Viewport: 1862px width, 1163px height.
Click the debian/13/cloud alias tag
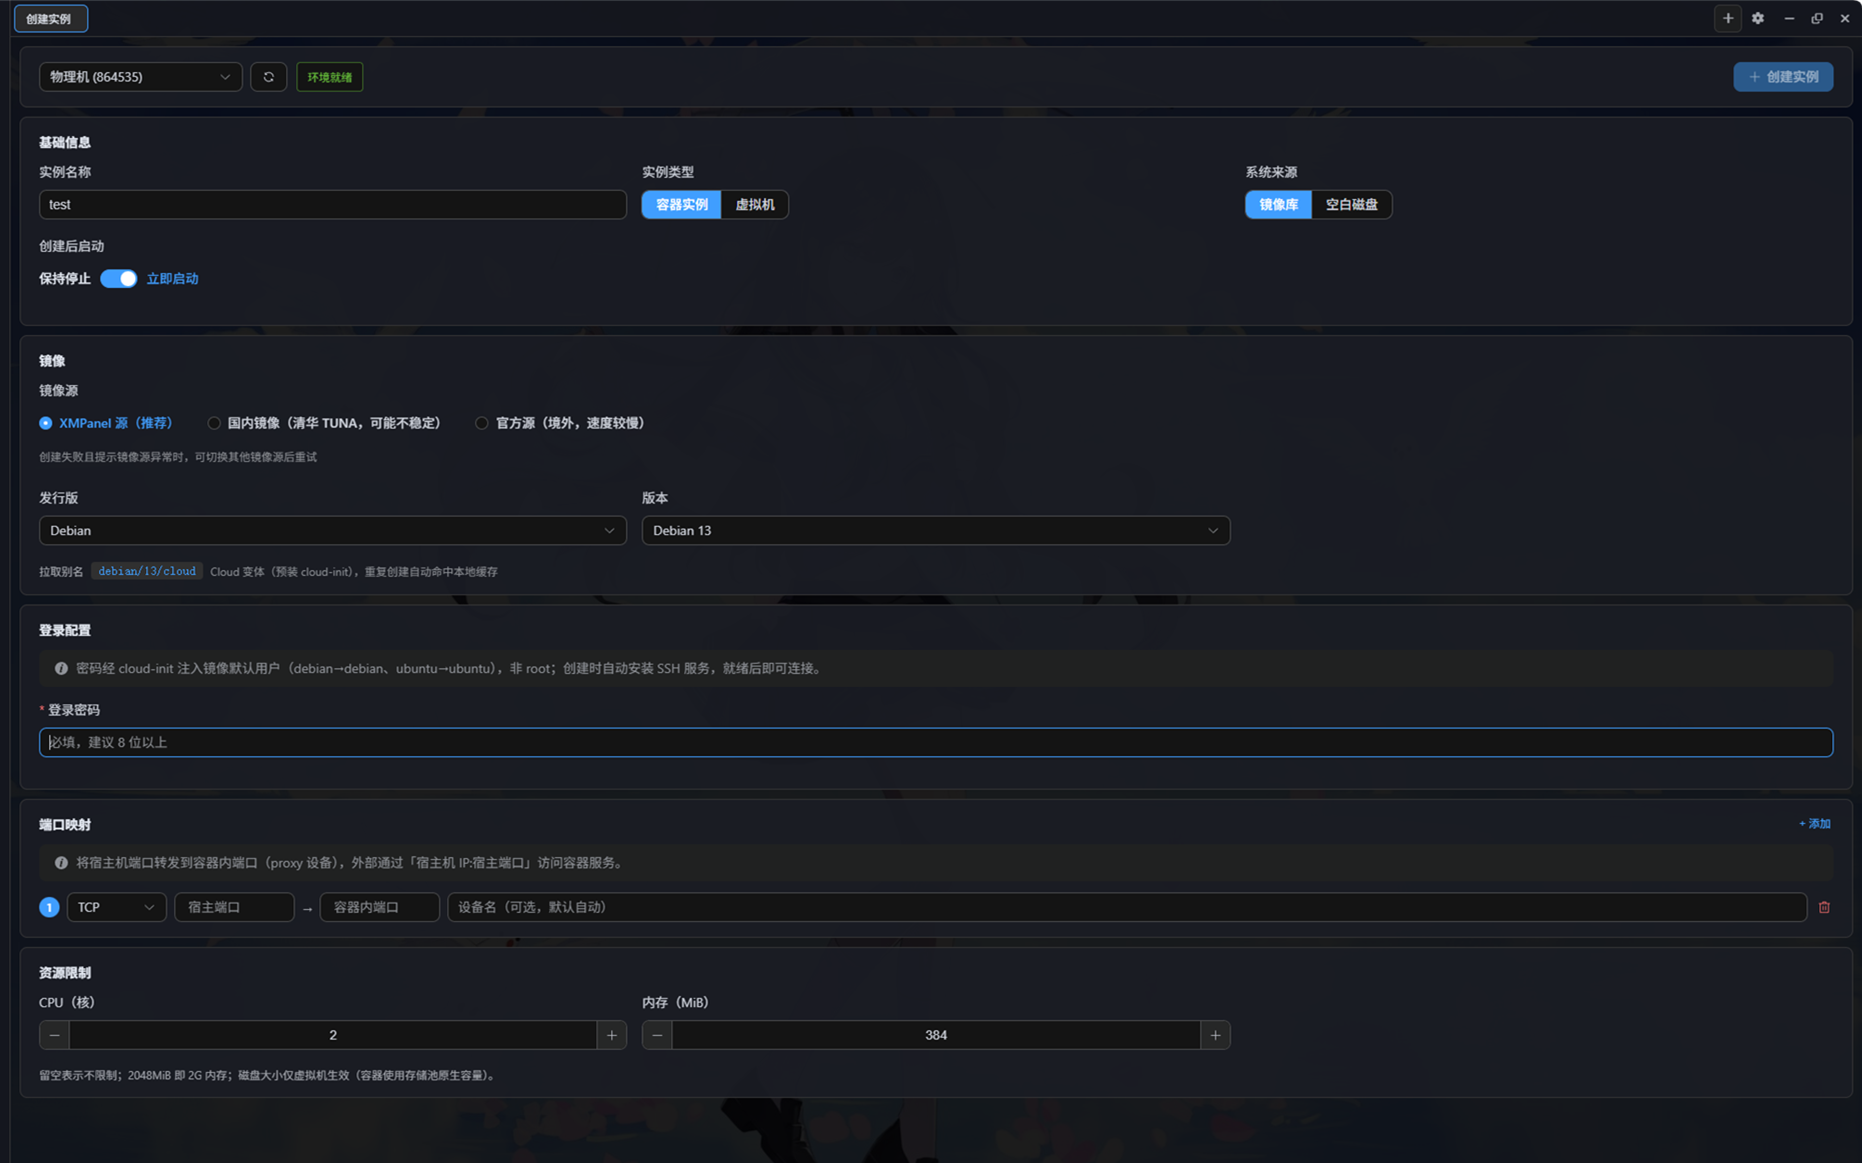click(147, 571)
